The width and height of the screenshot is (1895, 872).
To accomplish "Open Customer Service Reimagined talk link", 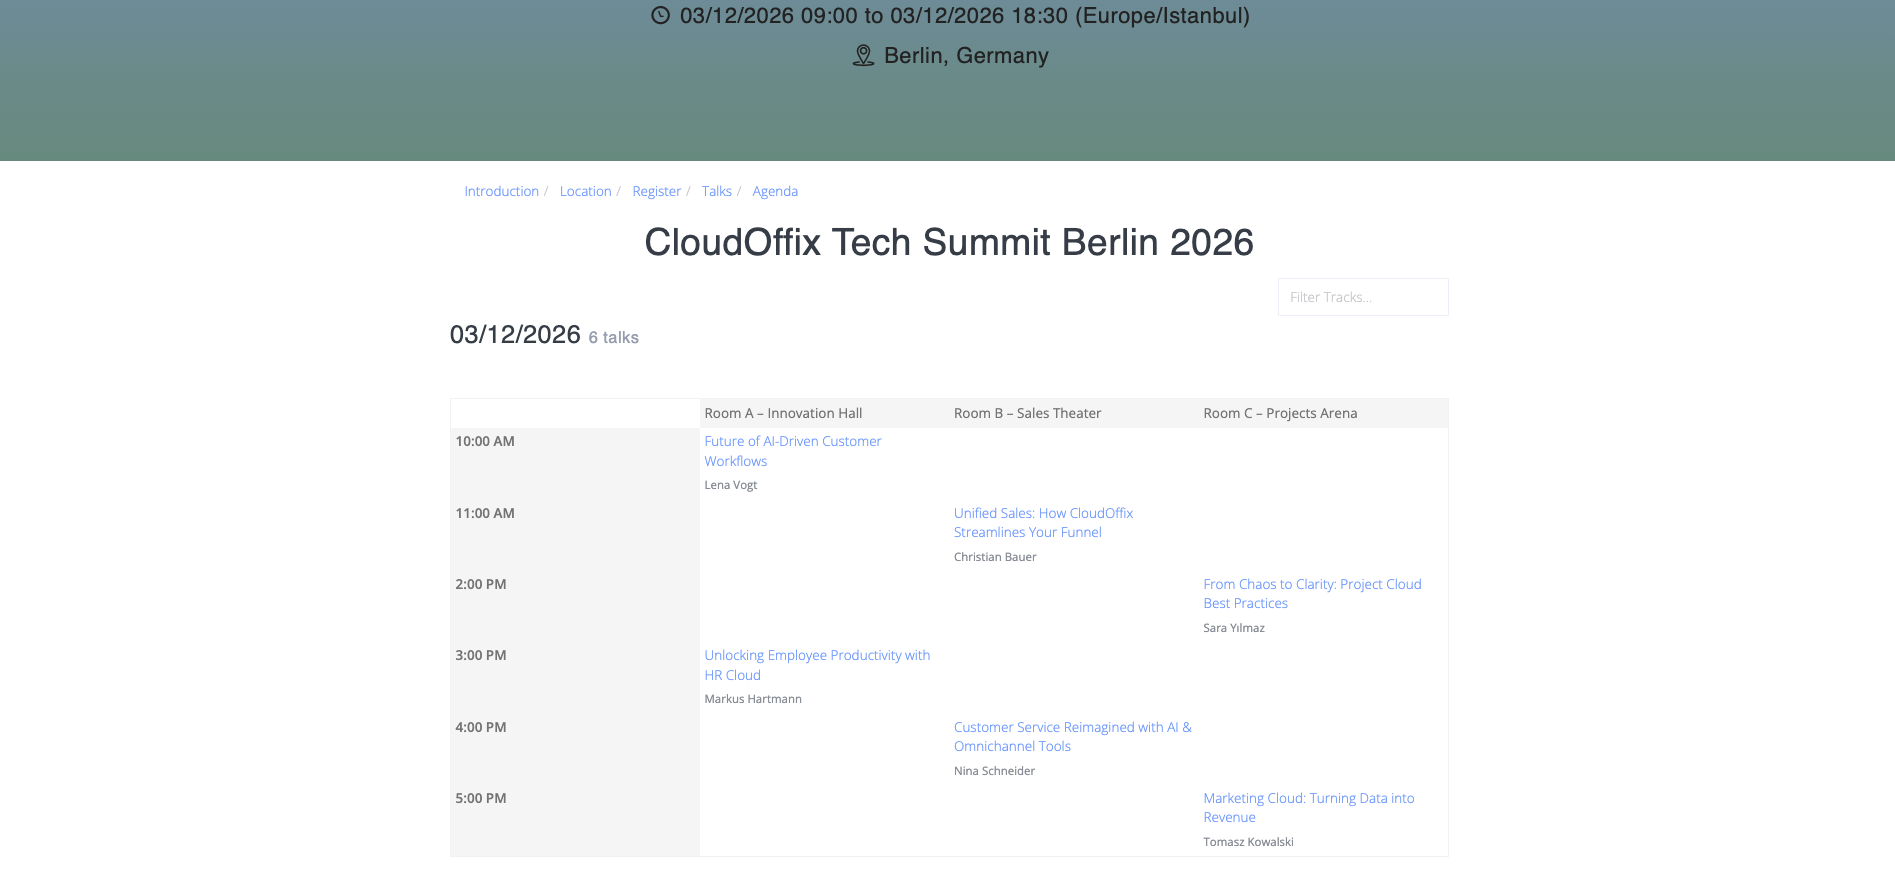I will [x=1072, y=737].
